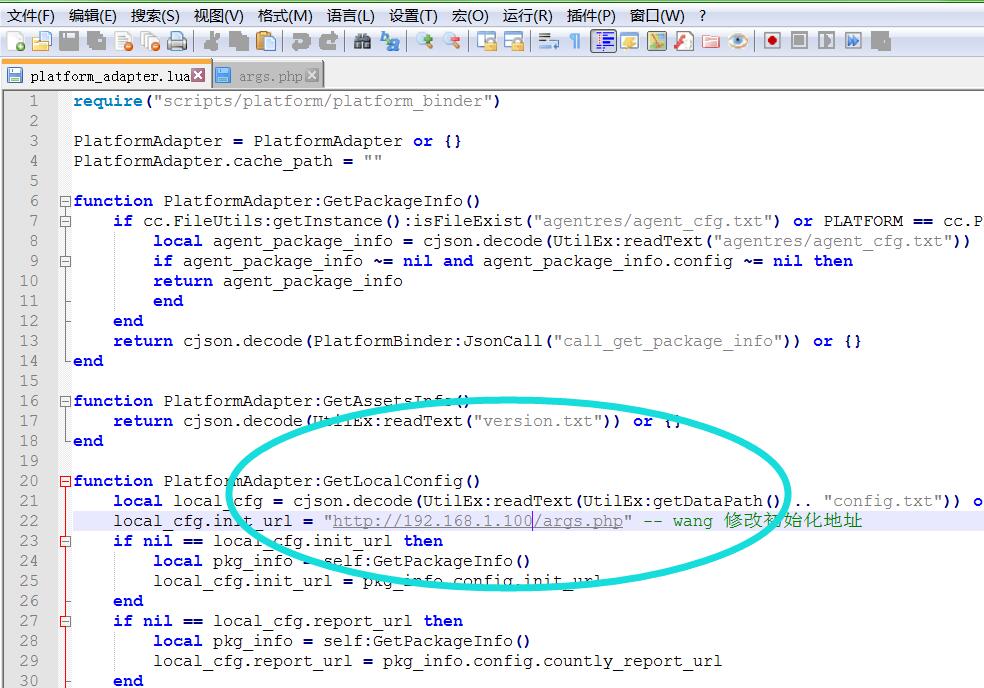984x688 pixels.
Task: Switch to the args.php tab
Action: (x=270, y=76)
